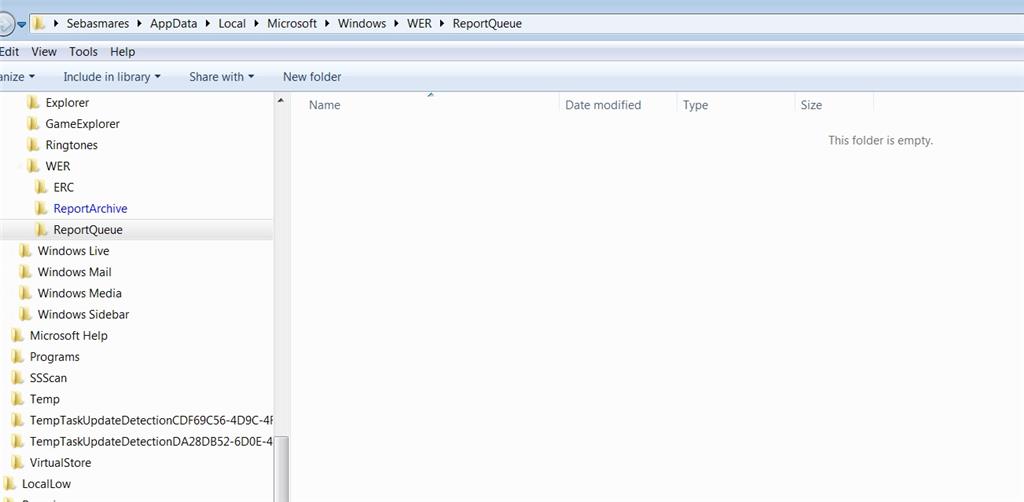1024x502 pixels.
Task: Click the Windows Sidebar folder icon
Action: (25, 315)
